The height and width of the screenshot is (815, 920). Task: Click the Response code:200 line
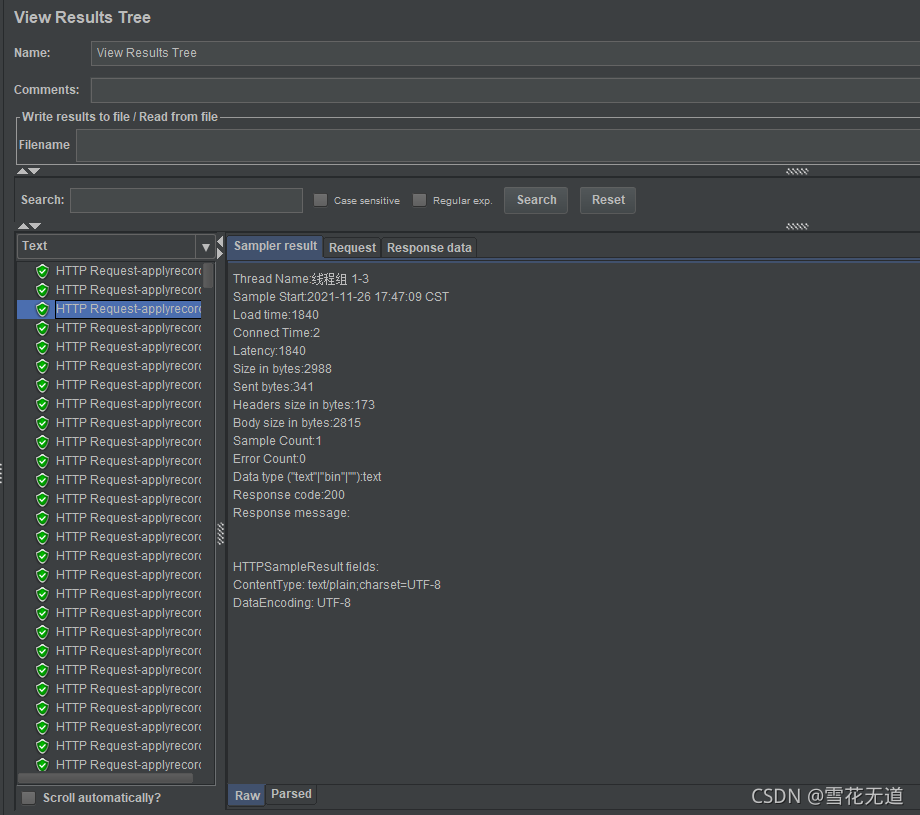(x=289, y=495)
